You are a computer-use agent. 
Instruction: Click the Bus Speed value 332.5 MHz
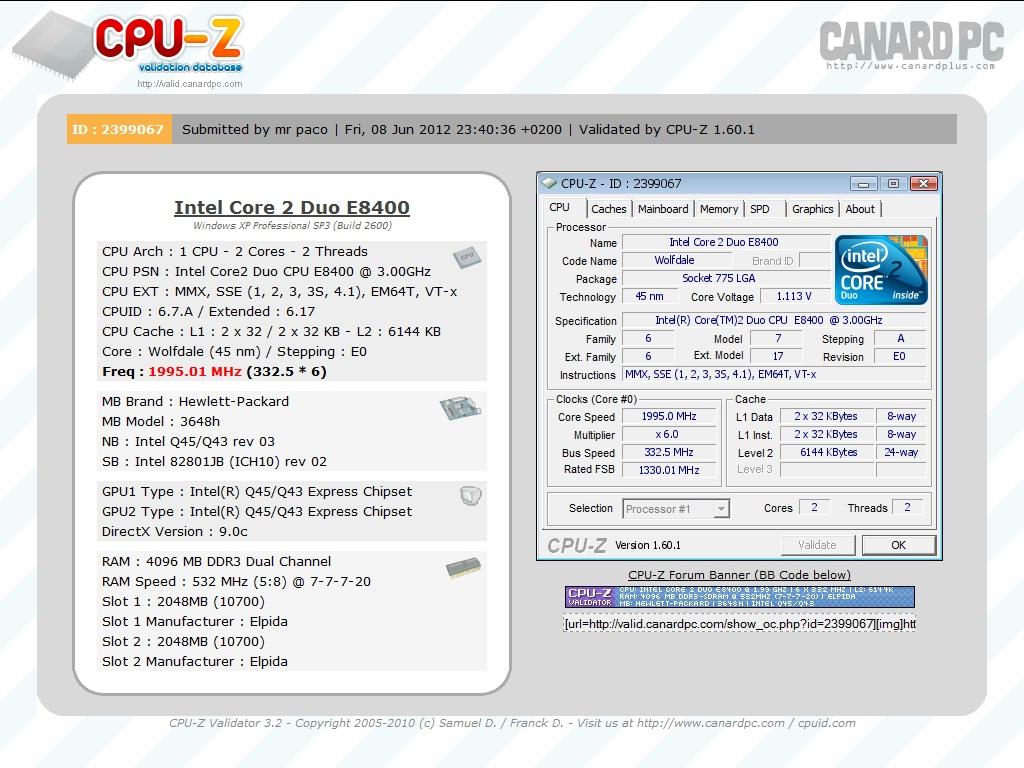669,452
